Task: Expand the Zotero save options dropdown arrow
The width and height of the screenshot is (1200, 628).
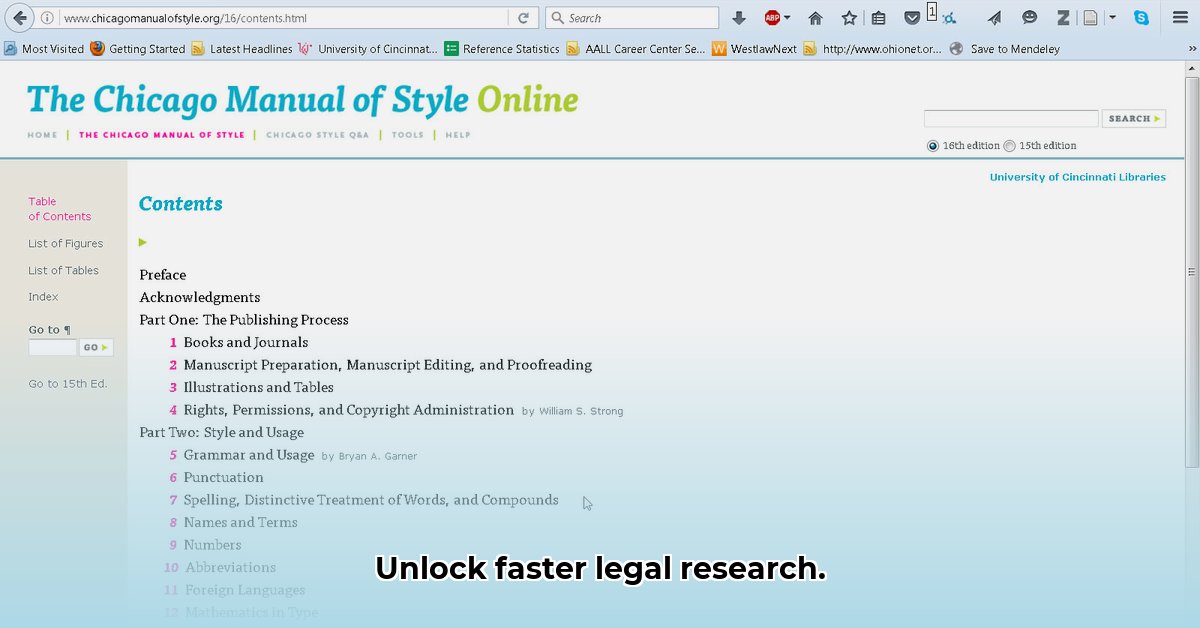Action: (1112, 18)
